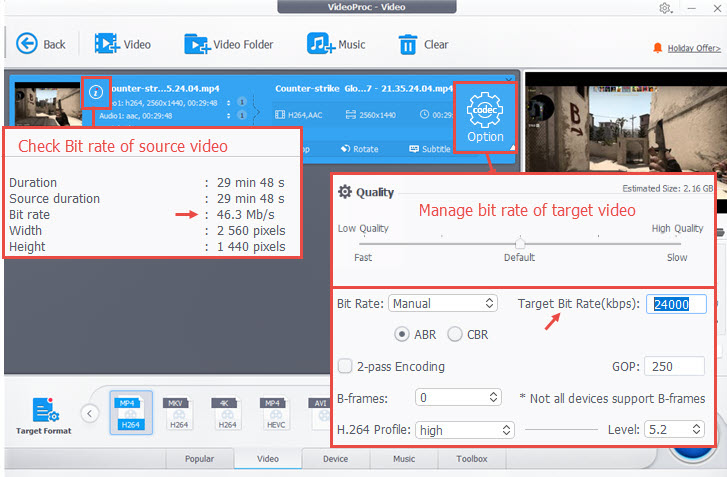Show previous formats with left chevron

(89, 413)
